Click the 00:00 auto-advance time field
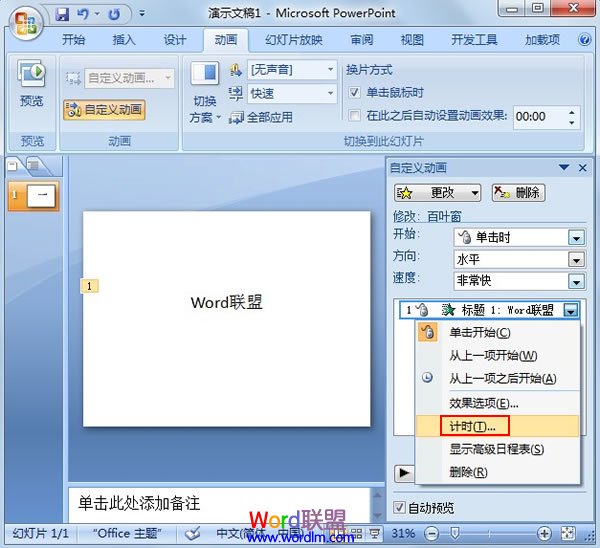 tap(540, 117)
